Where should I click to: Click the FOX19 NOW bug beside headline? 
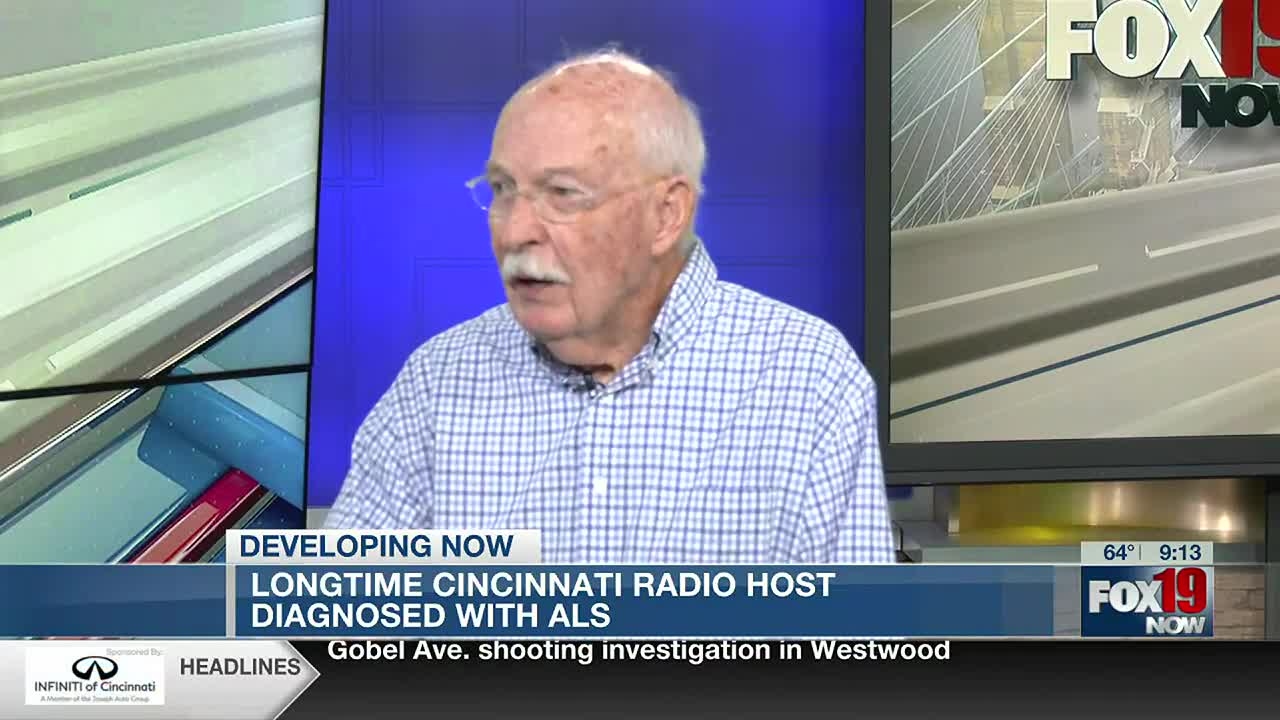(1147, 601)
